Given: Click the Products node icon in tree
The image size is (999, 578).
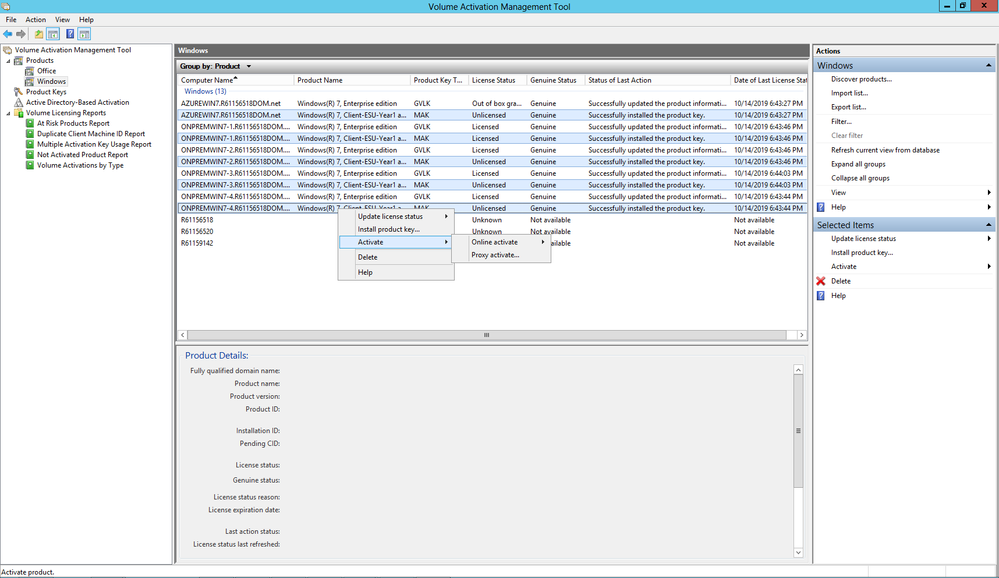Looking at the screenshot, I should click(x=18, y=61).
